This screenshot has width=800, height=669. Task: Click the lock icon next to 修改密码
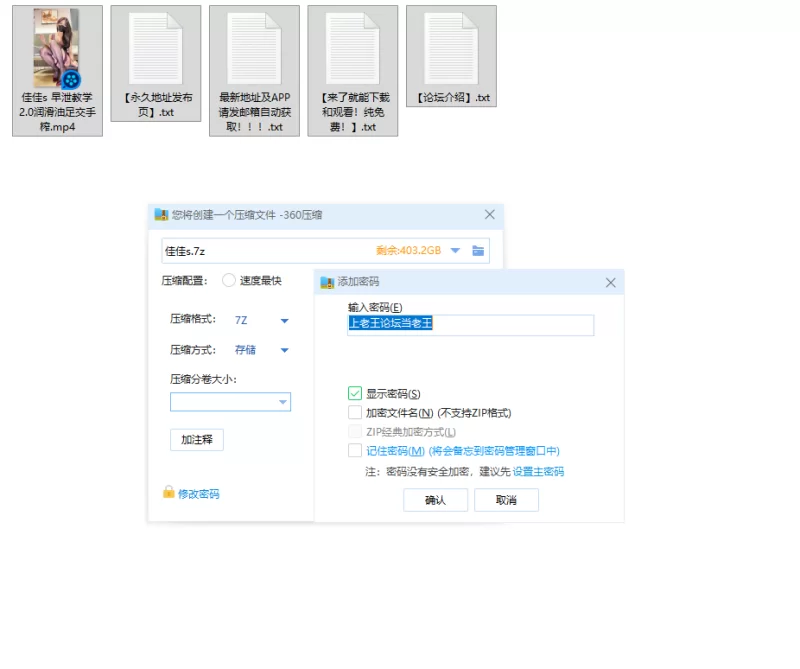(x=168, y=492)
